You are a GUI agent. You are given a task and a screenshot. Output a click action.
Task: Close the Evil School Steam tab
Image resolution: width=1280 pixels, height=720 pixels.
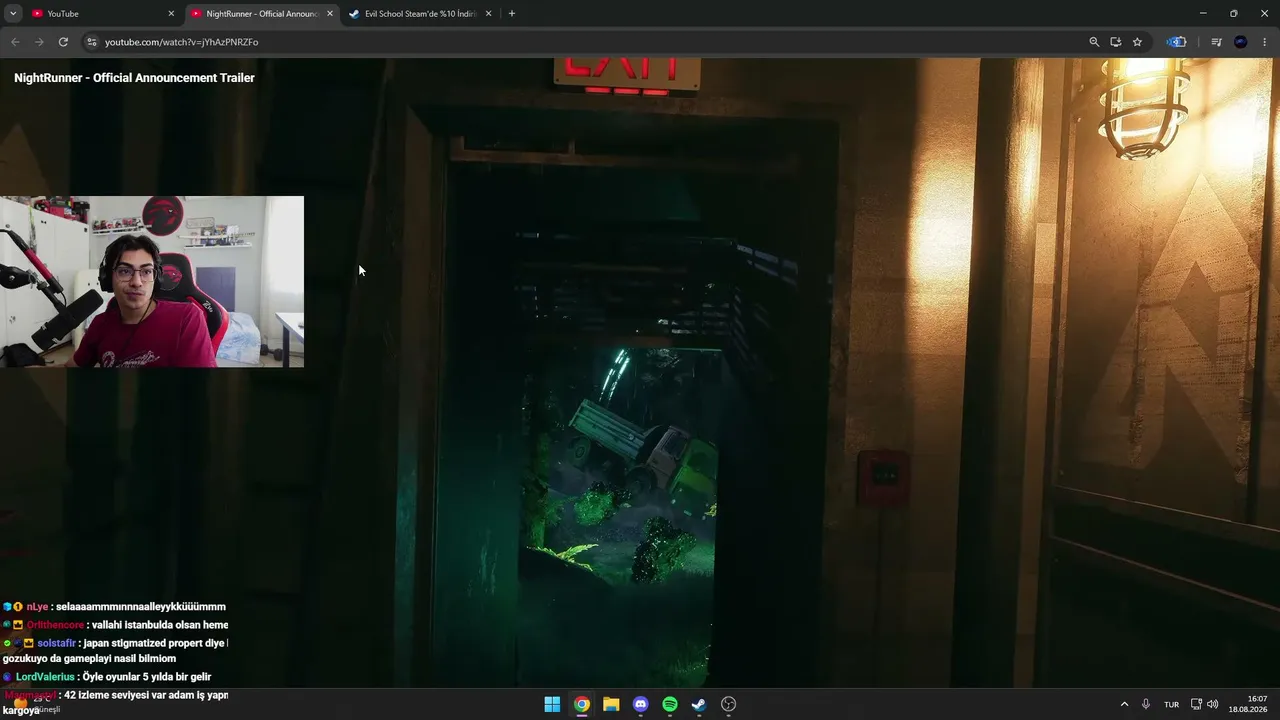[x=488, y=14]
